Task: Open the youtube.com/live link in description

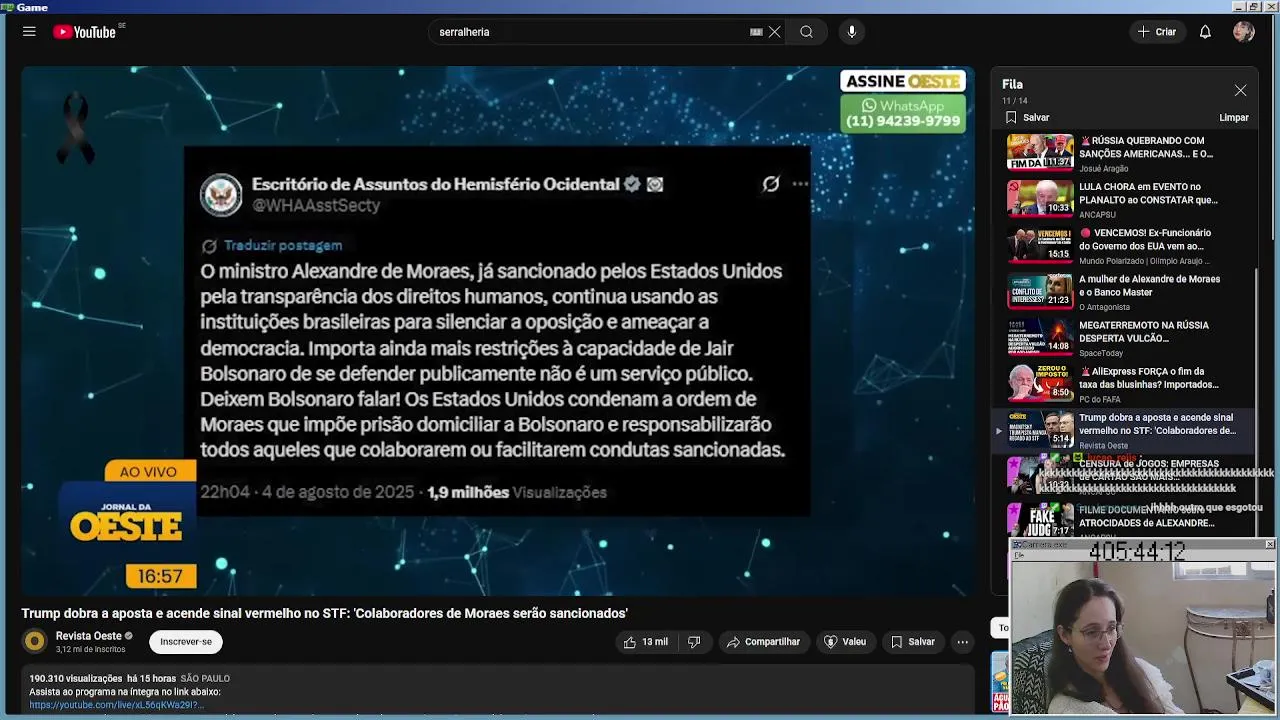Action: [117, 705]
